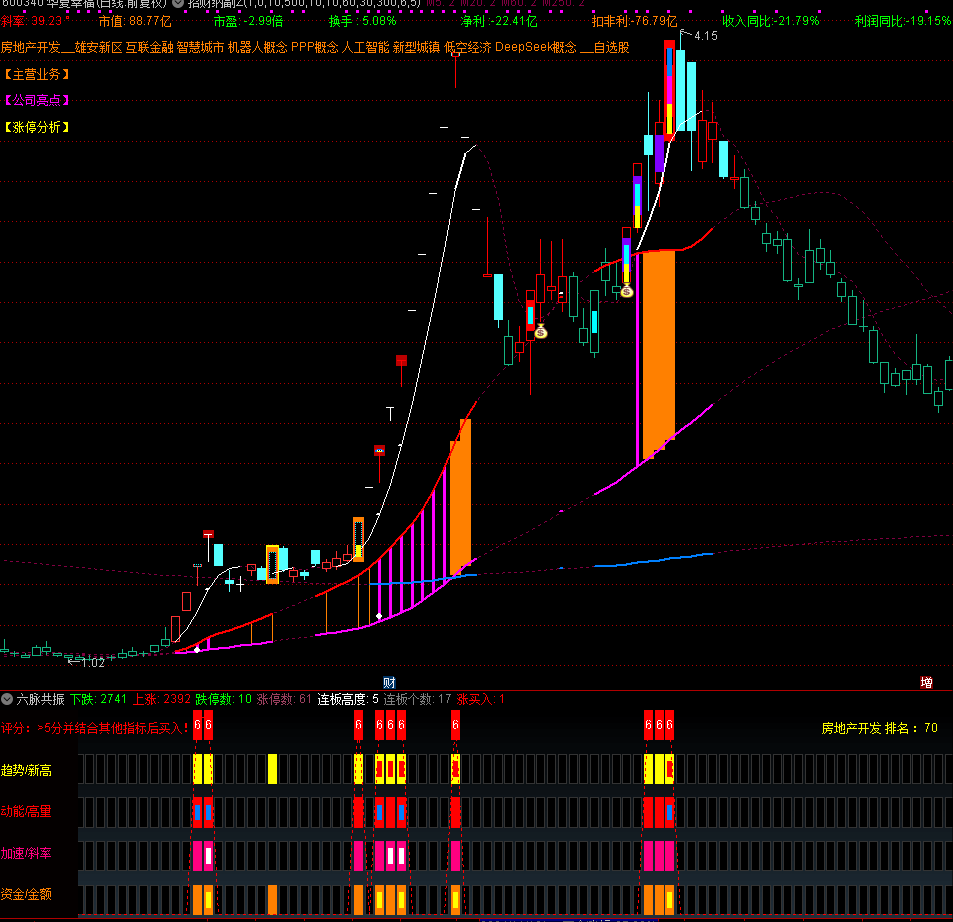Select the DeepSeek概念 concept tag
The width and height of the screenshot is (953, 922).
[x=536, y=47]
